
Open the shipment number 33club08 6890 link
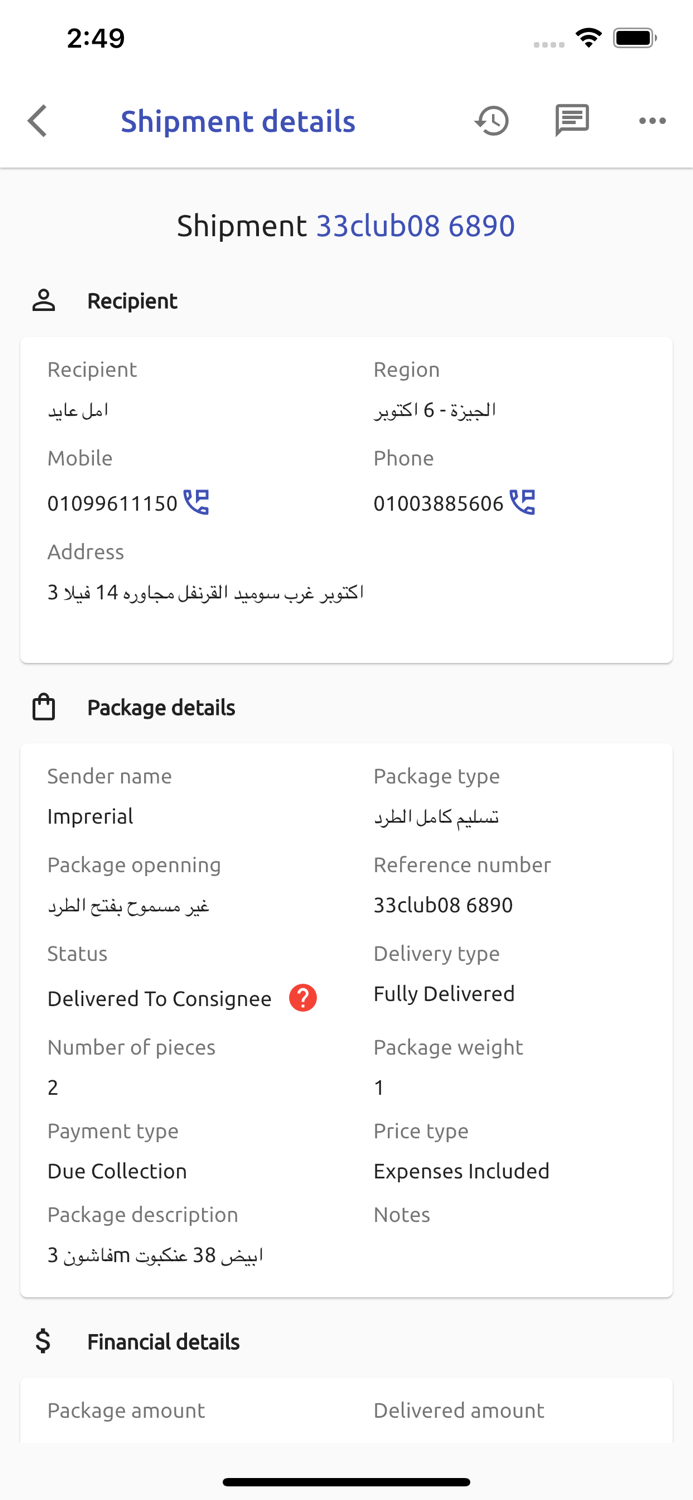(x=415, y=226)
